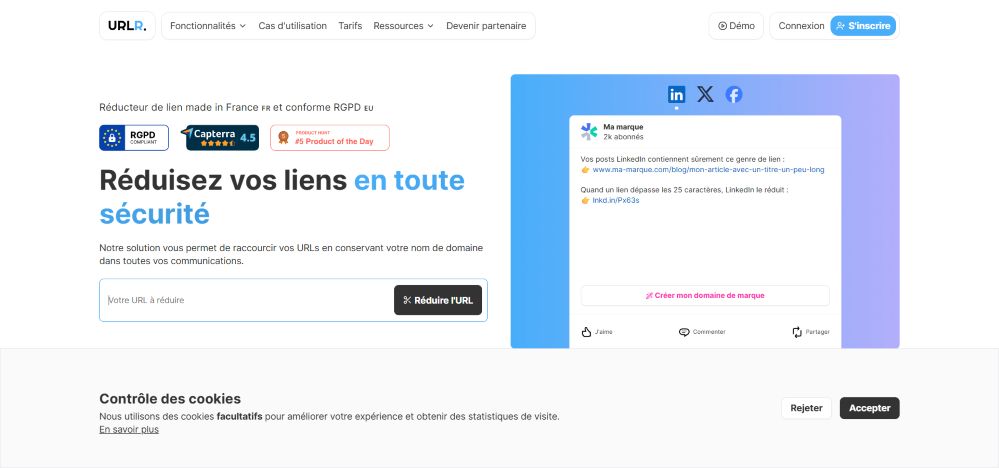Image resolution: width=999 pixels, height=468 pixels.
Task: Open Devenir partenaire menu item
Action: pos(486,26)
